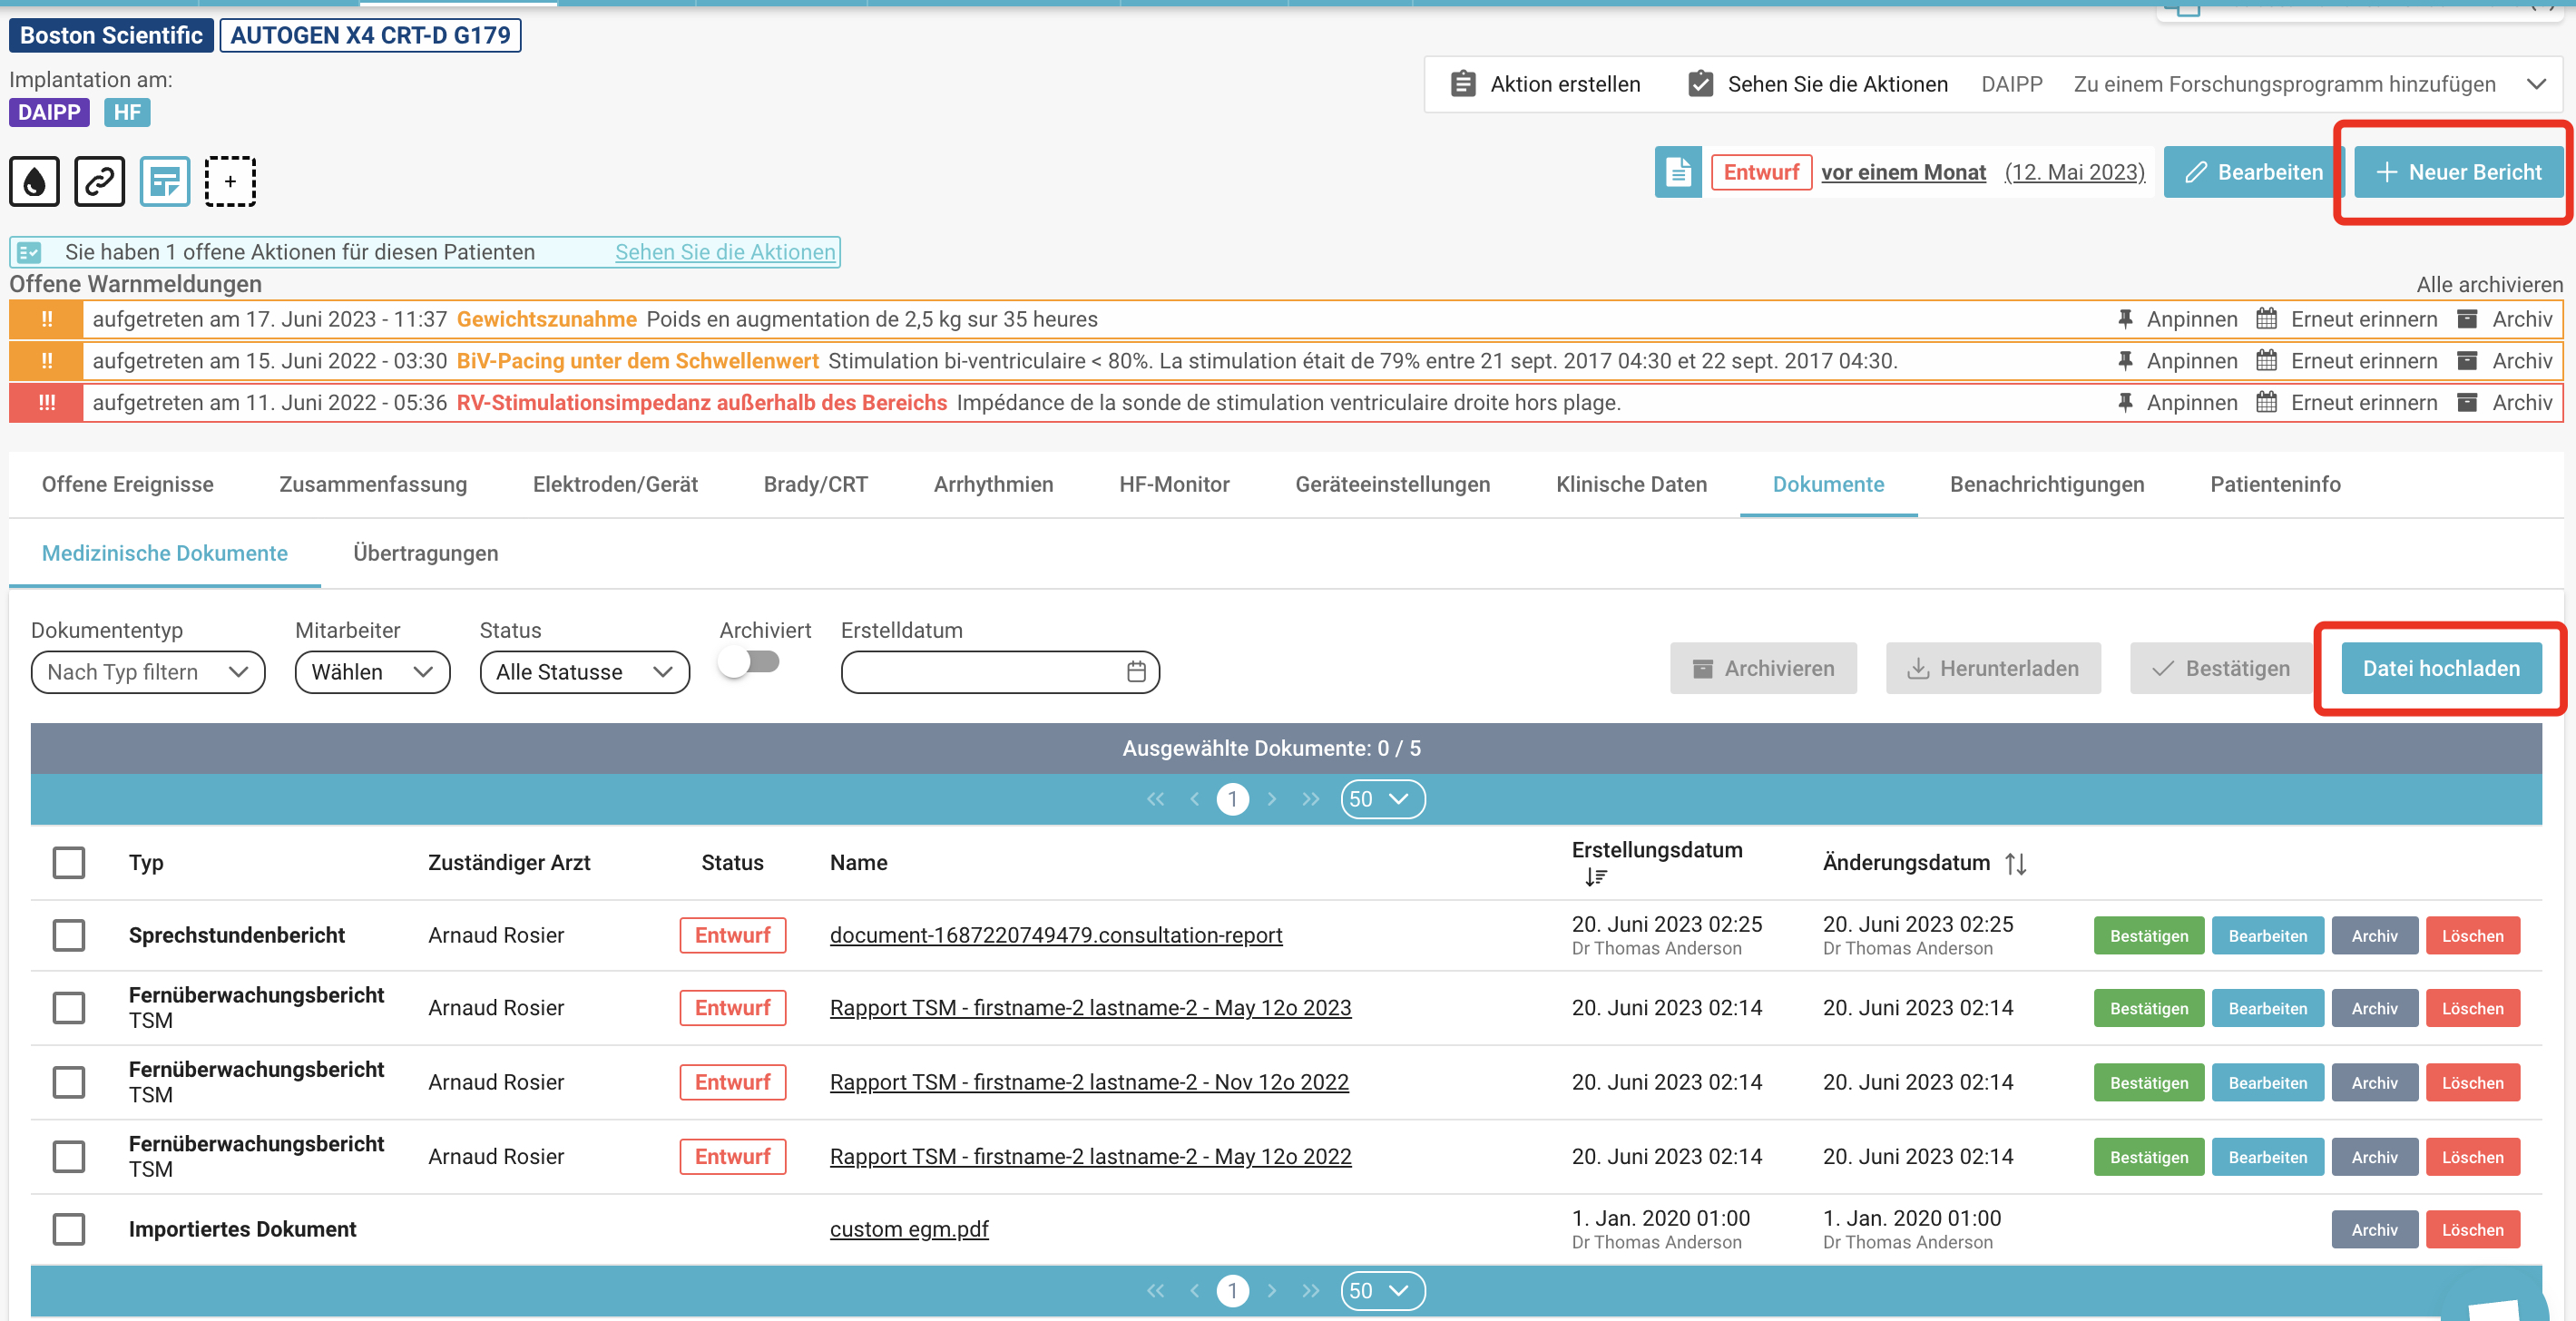Edit Rapport TSM Nov 2022 via Bearbeiten
The width and height of the screenshot is (2576, 1321).
click(x=2267, y=1083)
